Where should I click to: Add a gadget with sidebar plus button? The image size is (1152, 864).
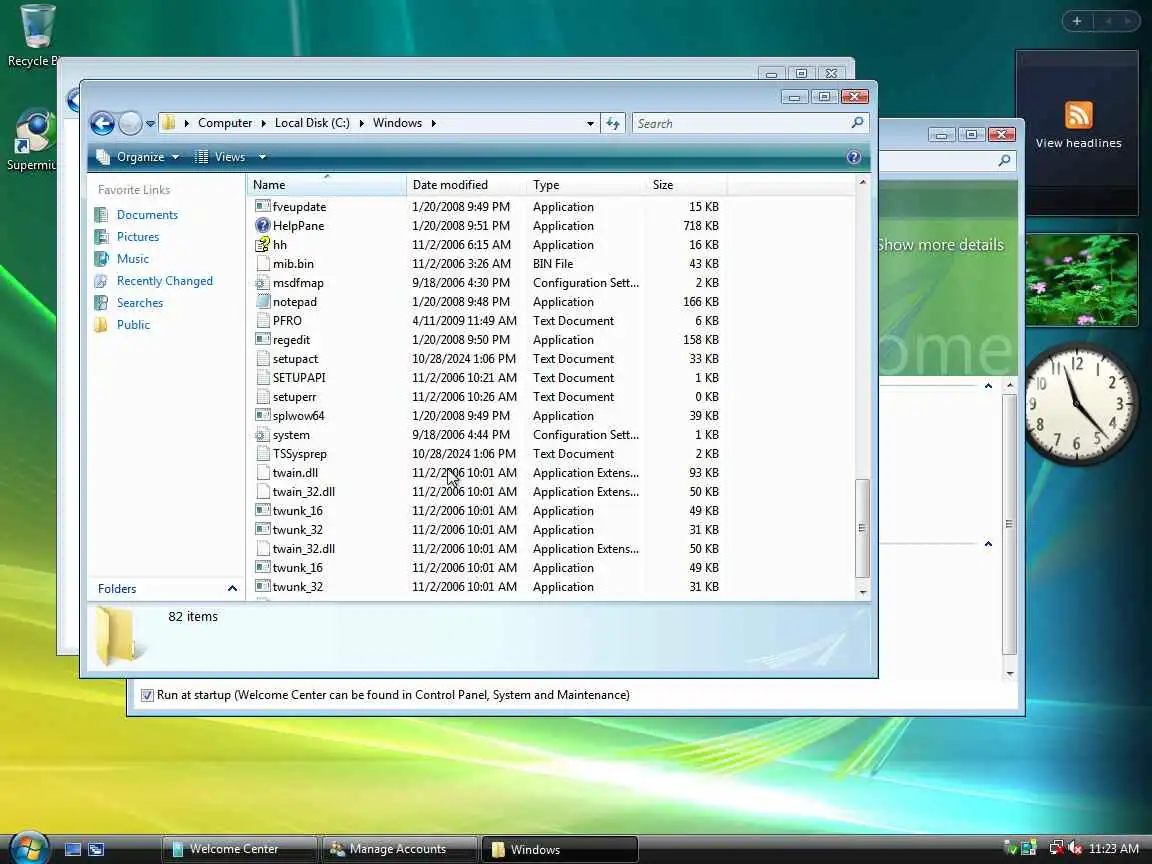pos(1077,21)
